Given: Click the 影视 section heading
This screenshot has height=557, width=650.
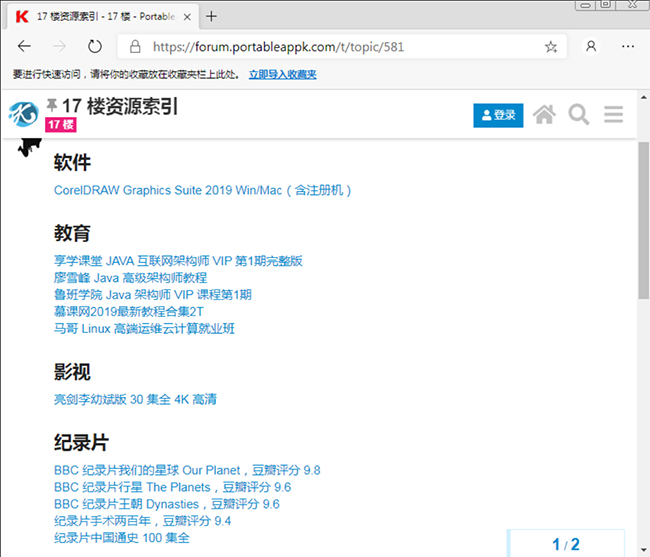Looking at the screenshot, I should (x=72, y=372).
